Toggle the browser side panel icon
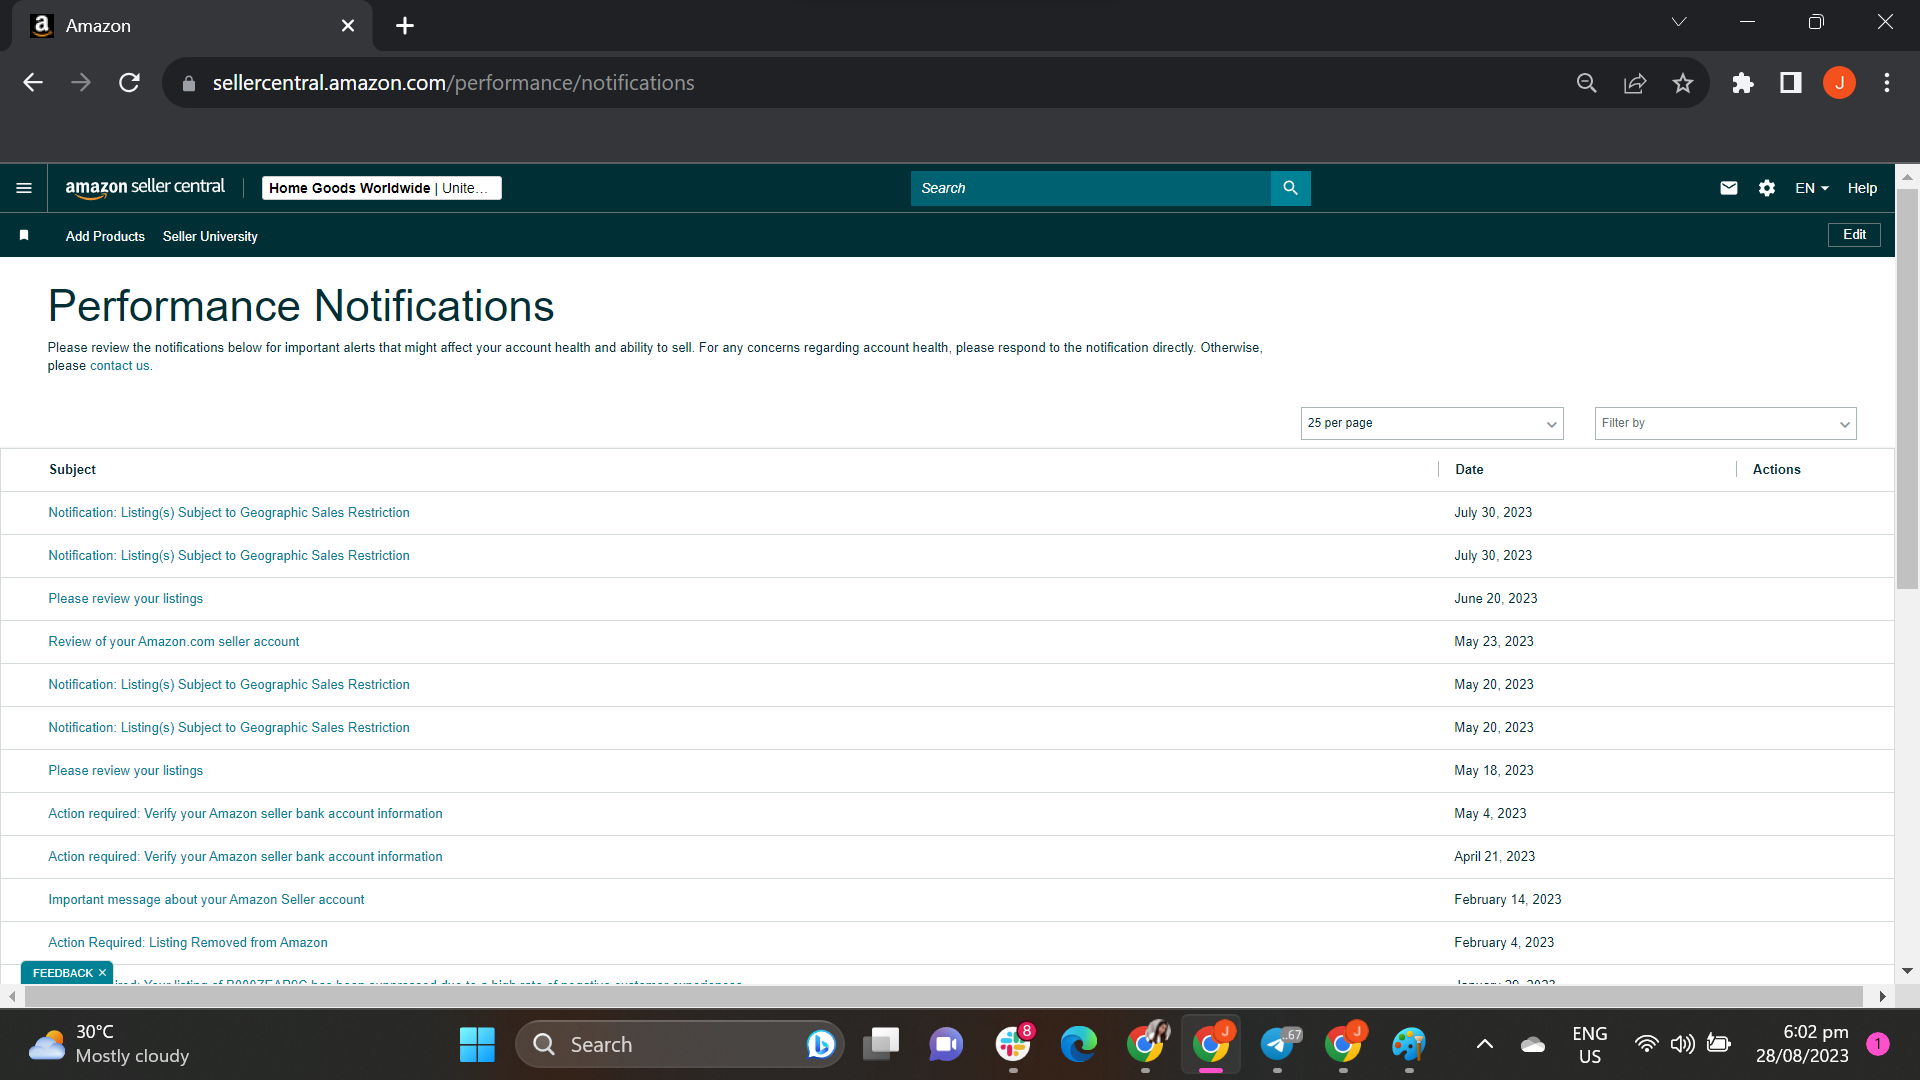 [1791, 83]
